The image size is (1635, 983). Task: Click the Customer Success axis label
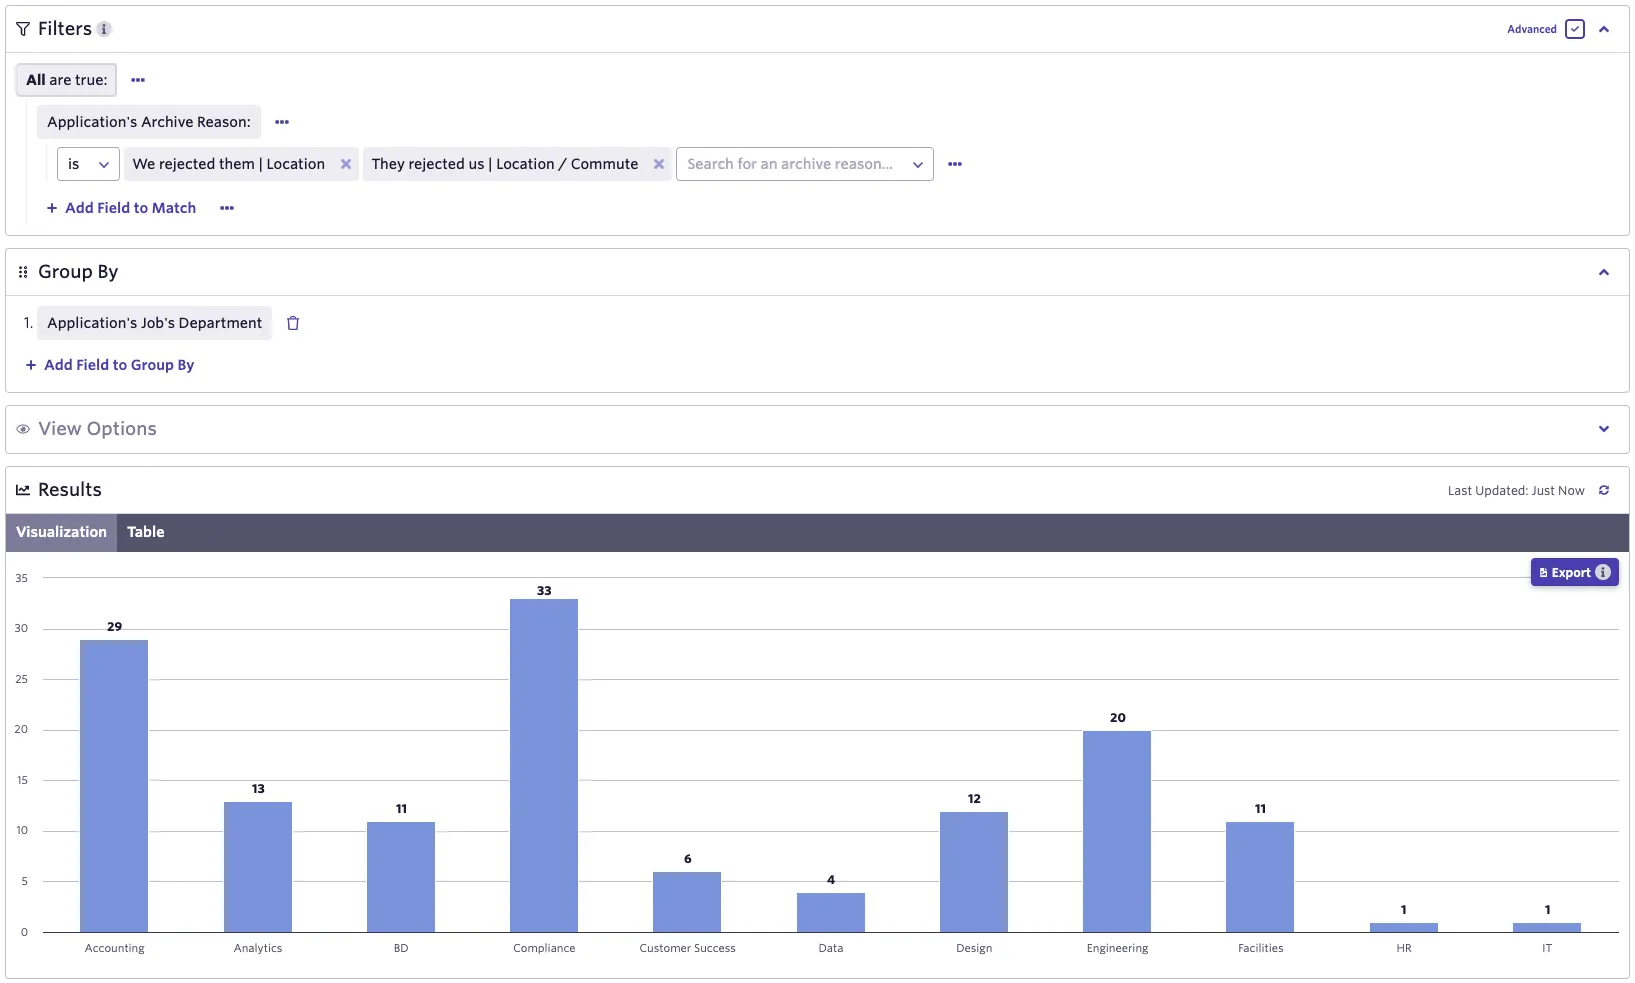point(687,948)
